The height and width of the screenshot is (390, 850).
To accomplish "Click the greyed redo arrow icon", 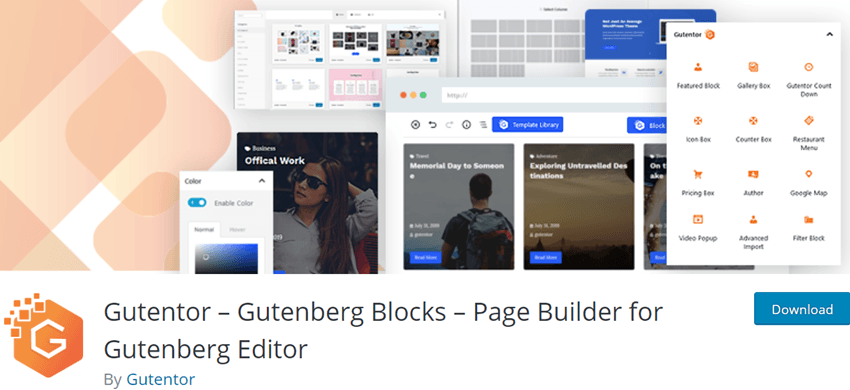I will [449, 125].
